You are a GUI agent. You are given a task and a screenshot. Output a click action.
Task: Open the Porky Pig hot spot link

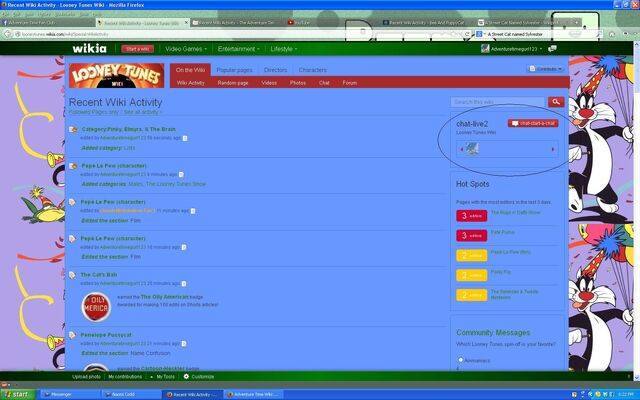point(501,272)
